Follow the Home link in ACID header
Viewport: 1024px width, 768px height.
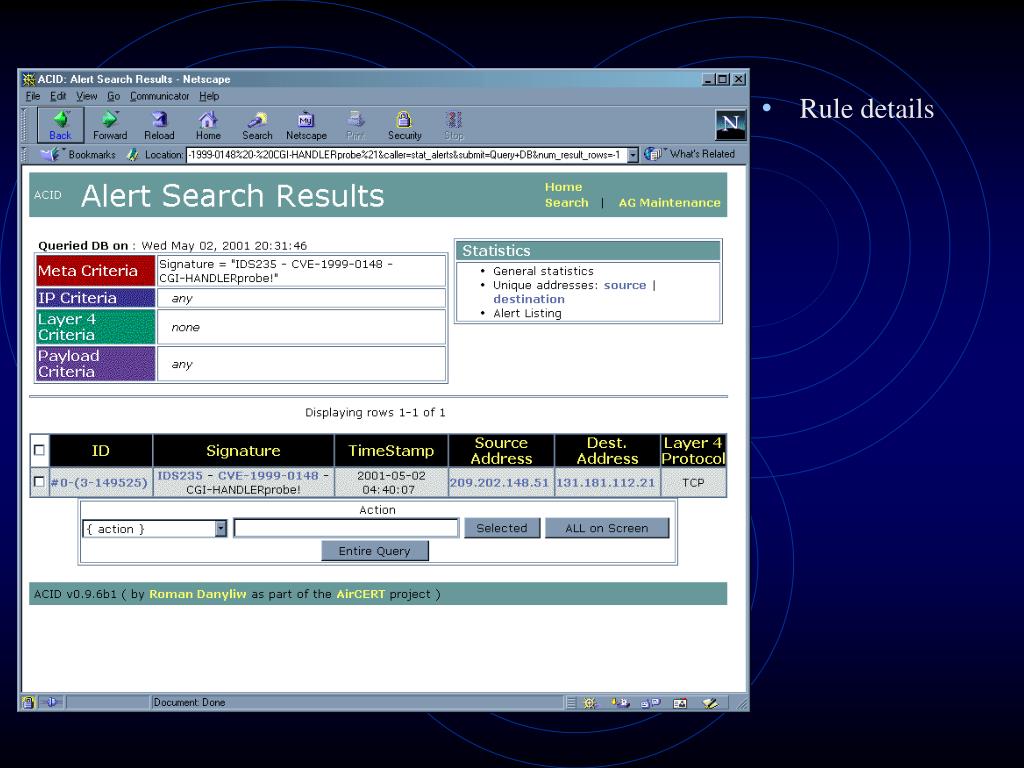tap(564, 187)
